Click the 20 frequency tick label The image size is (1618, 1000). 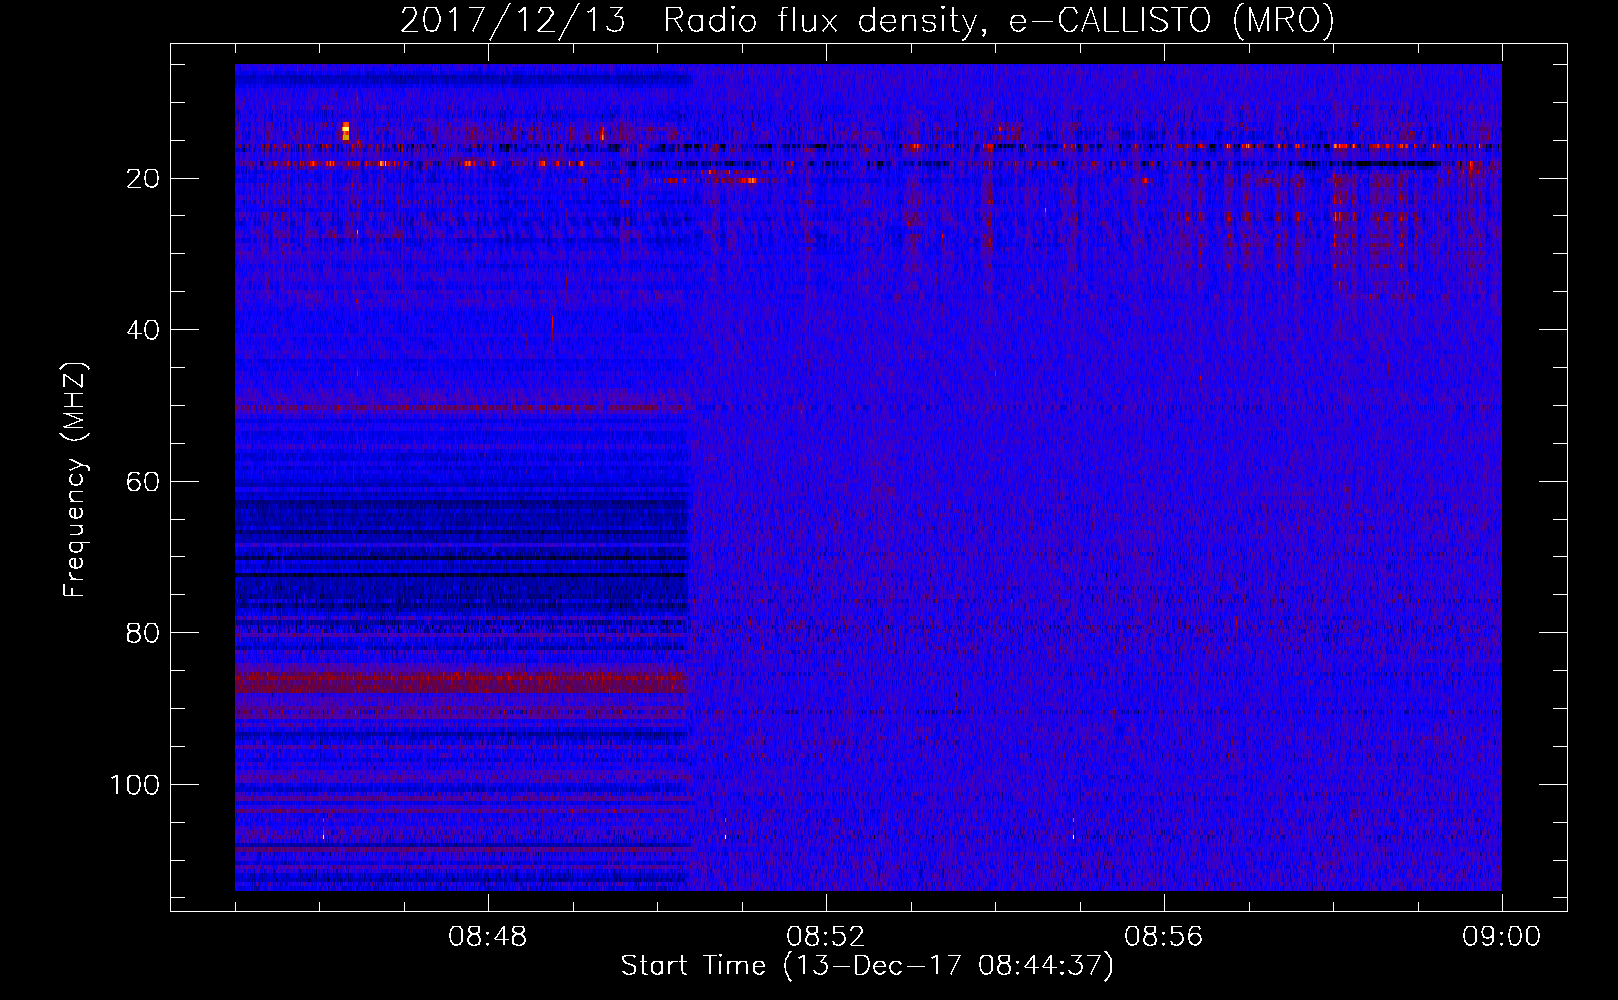pos(144,179)
